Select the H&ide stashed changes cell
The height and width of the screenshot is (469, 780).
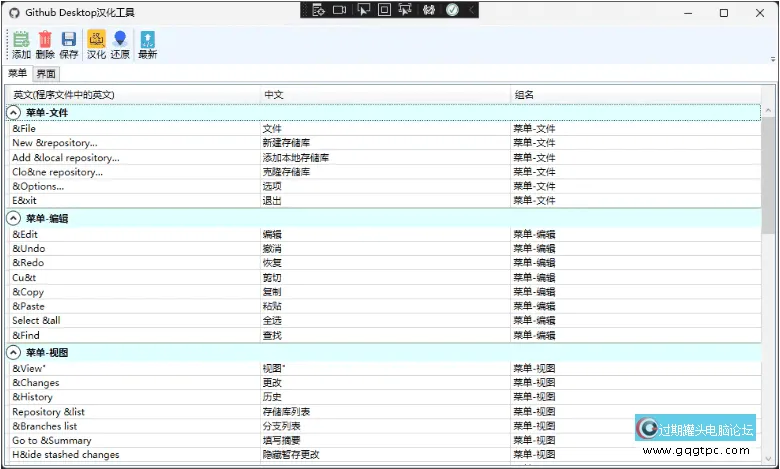(x=133, y=455)
